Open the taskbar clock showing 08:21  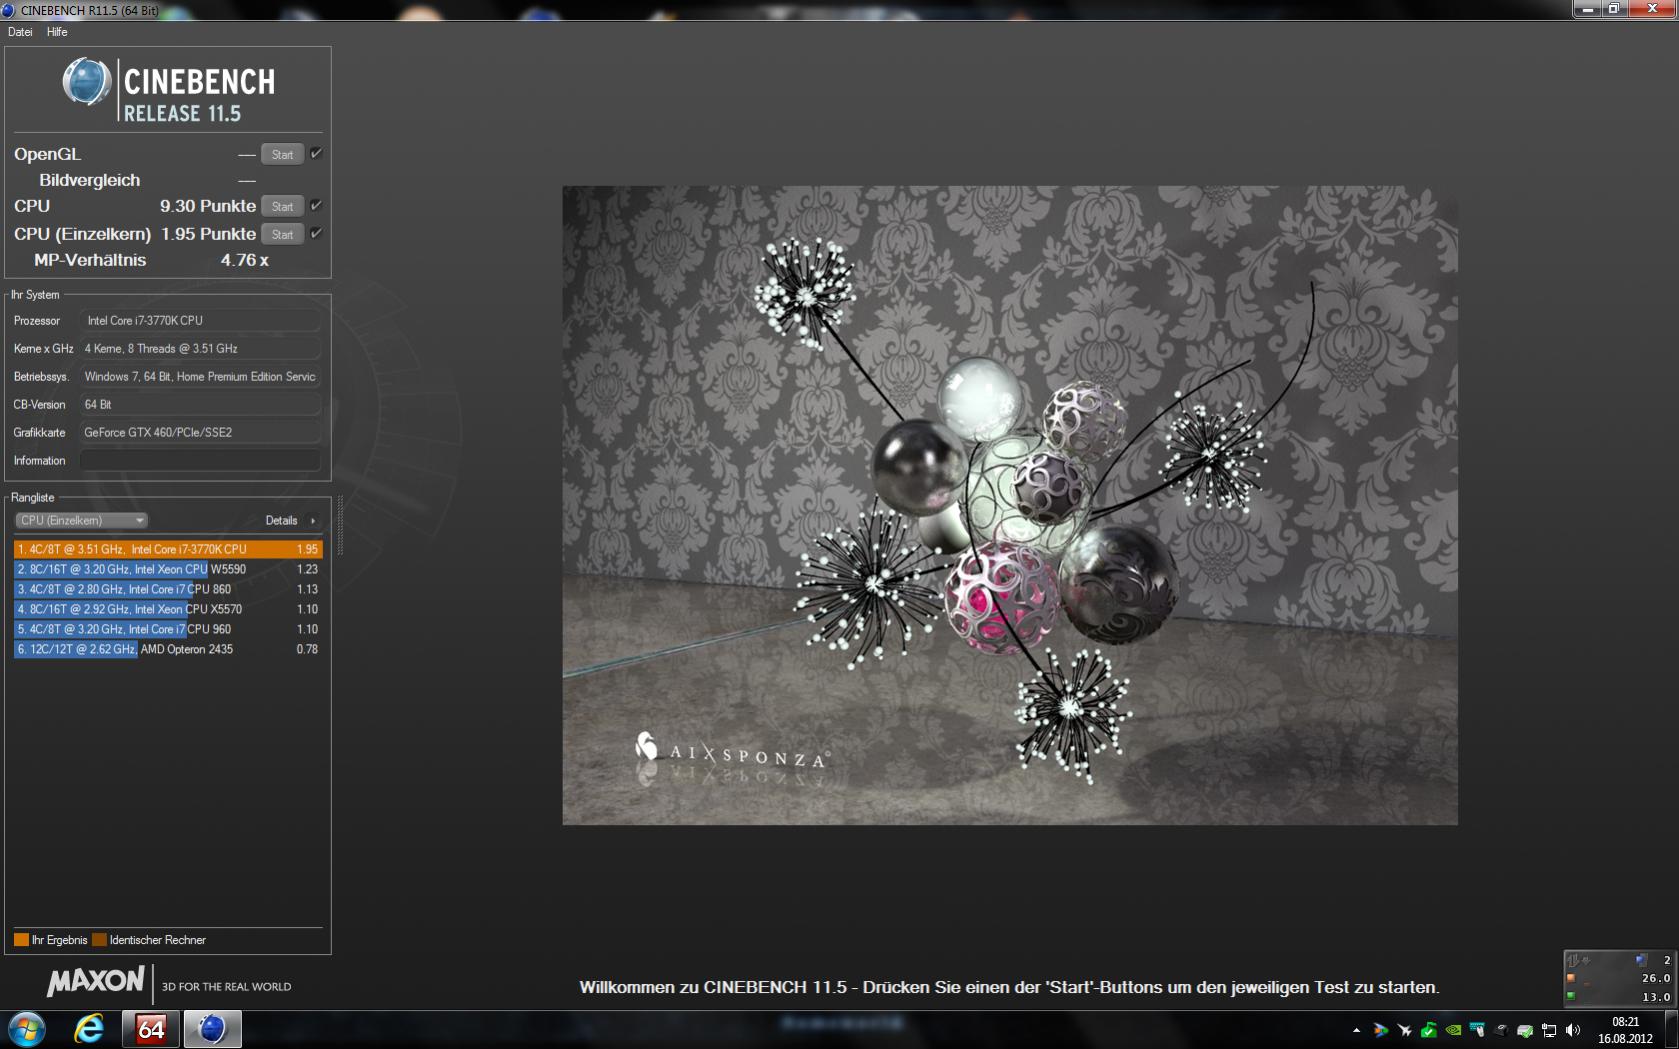[1625, 1030]
